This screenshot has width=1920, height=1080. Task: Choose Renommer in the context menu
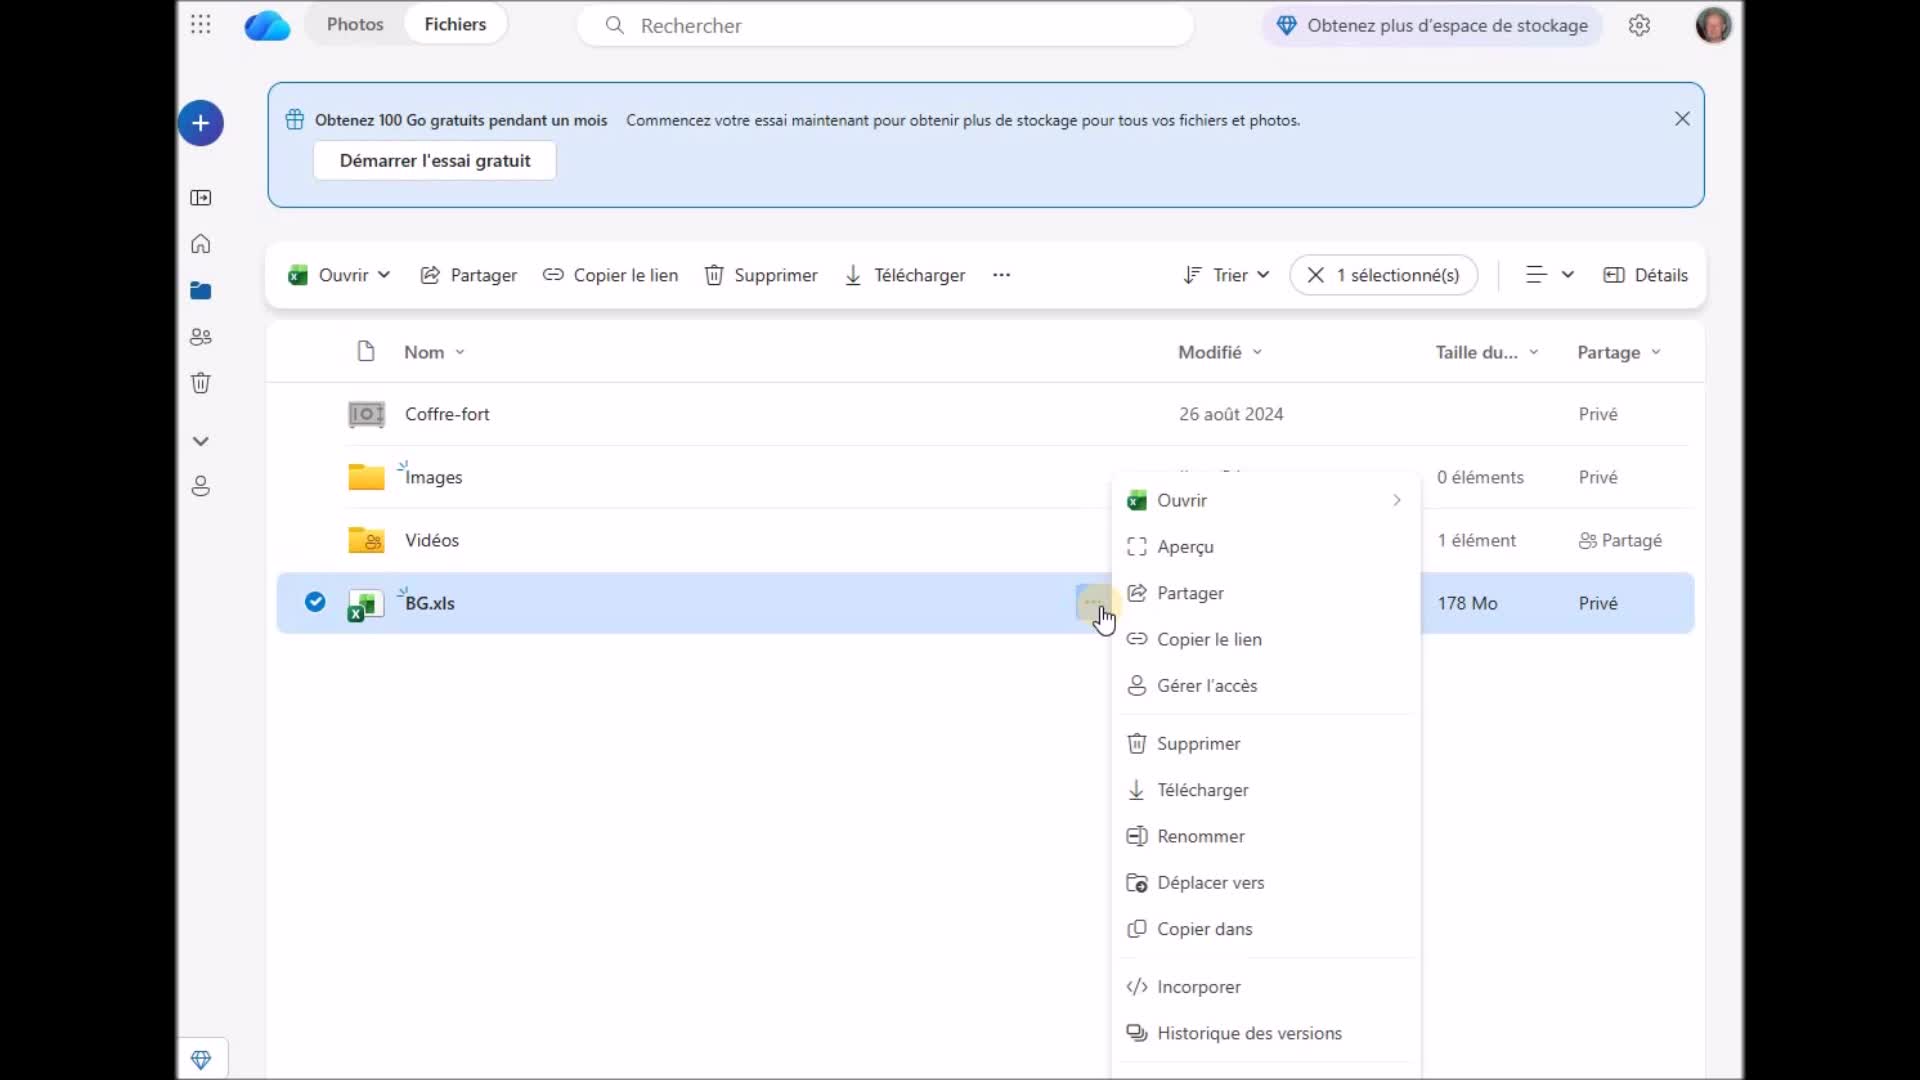click(x=1200, y=836)
